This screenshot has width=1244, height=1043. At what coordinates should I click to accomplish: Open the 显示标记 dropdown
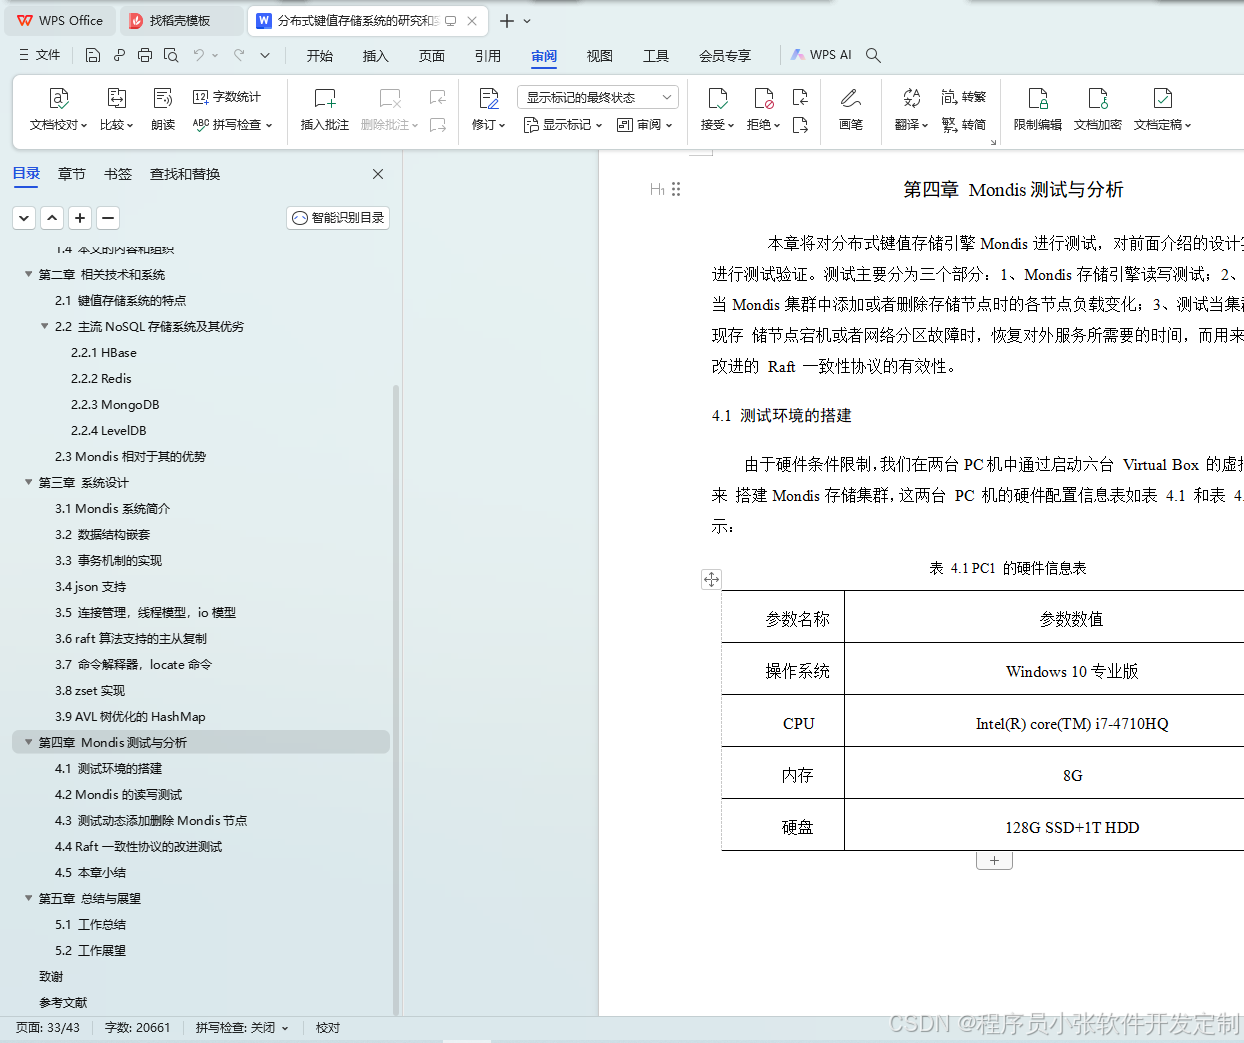coord(563,125)
